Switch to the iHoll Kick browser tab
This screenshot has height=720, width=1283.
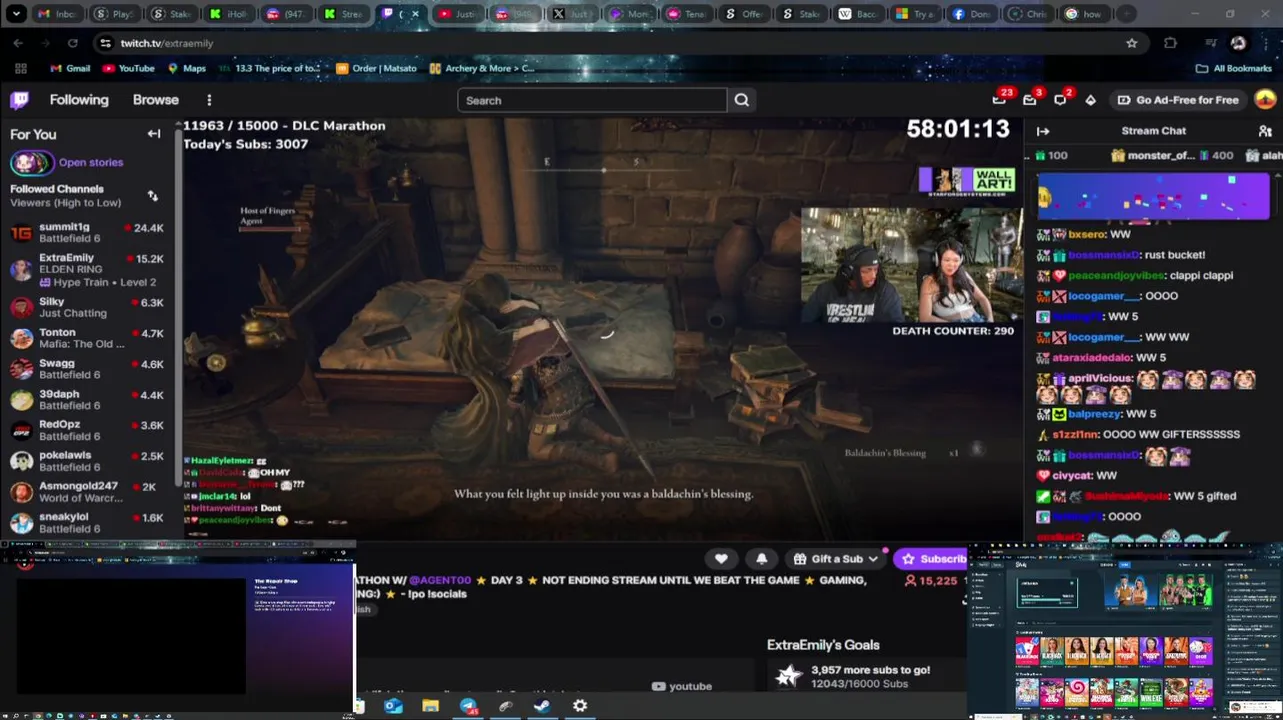[x=229, y=14]
